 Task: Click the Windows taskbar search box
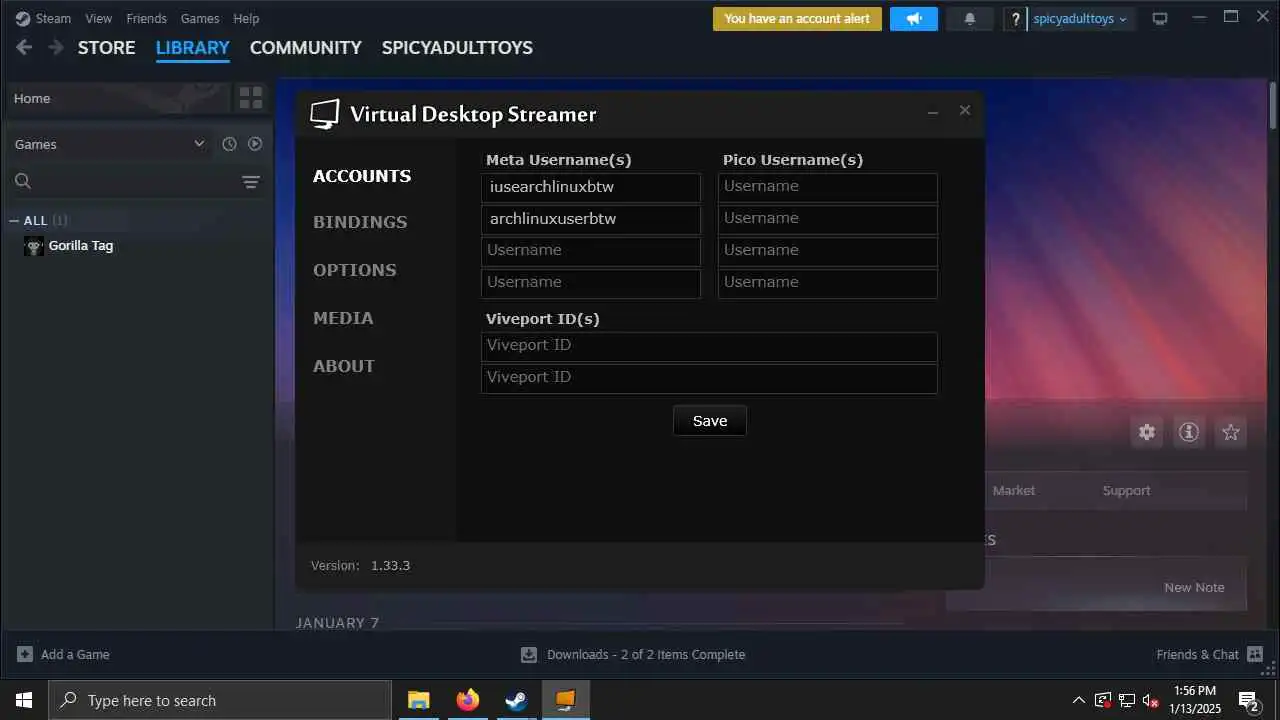[220, 700]
